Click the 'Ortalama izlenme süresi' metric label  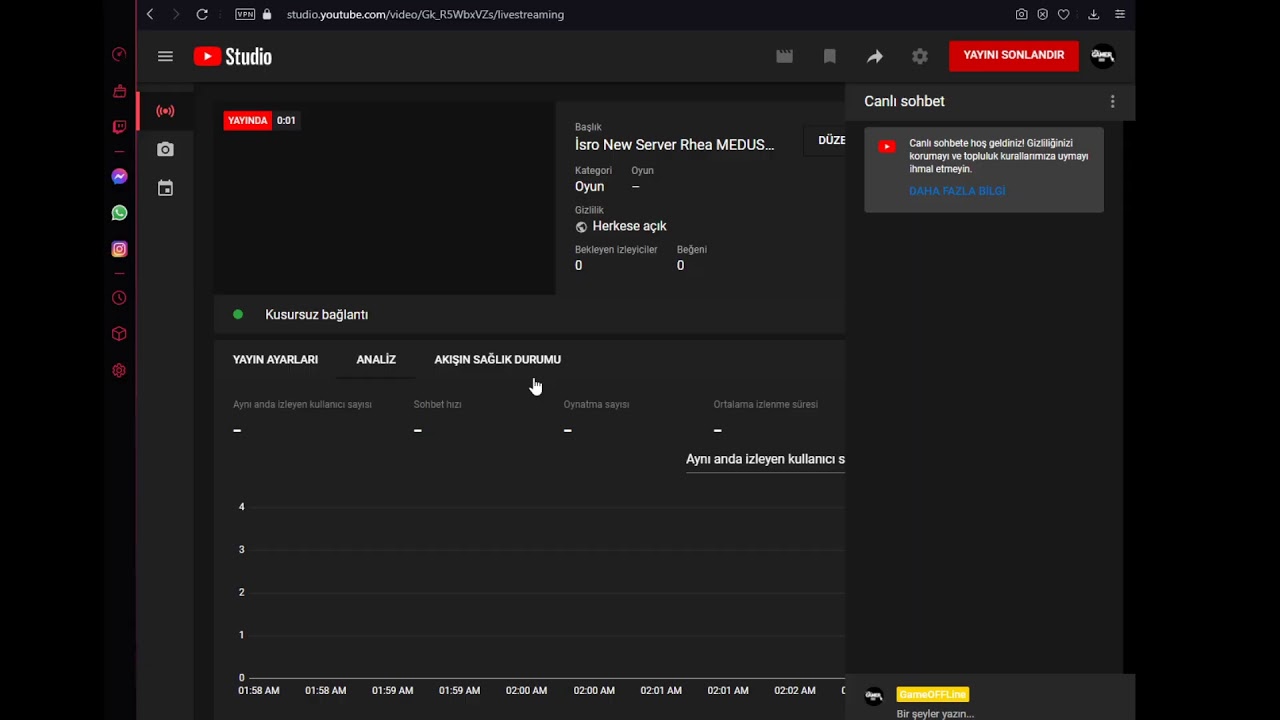(x=765, y=405)
